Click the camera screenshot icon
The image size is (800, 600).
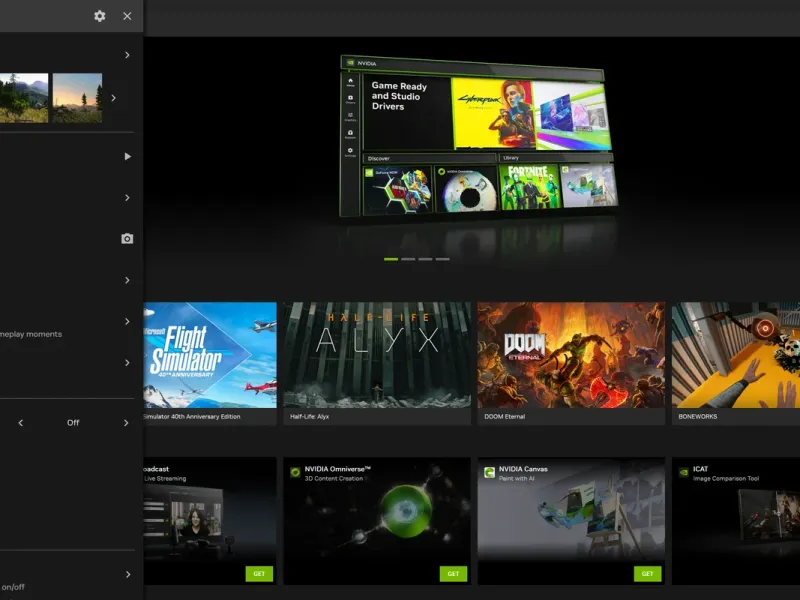[127, 239]
